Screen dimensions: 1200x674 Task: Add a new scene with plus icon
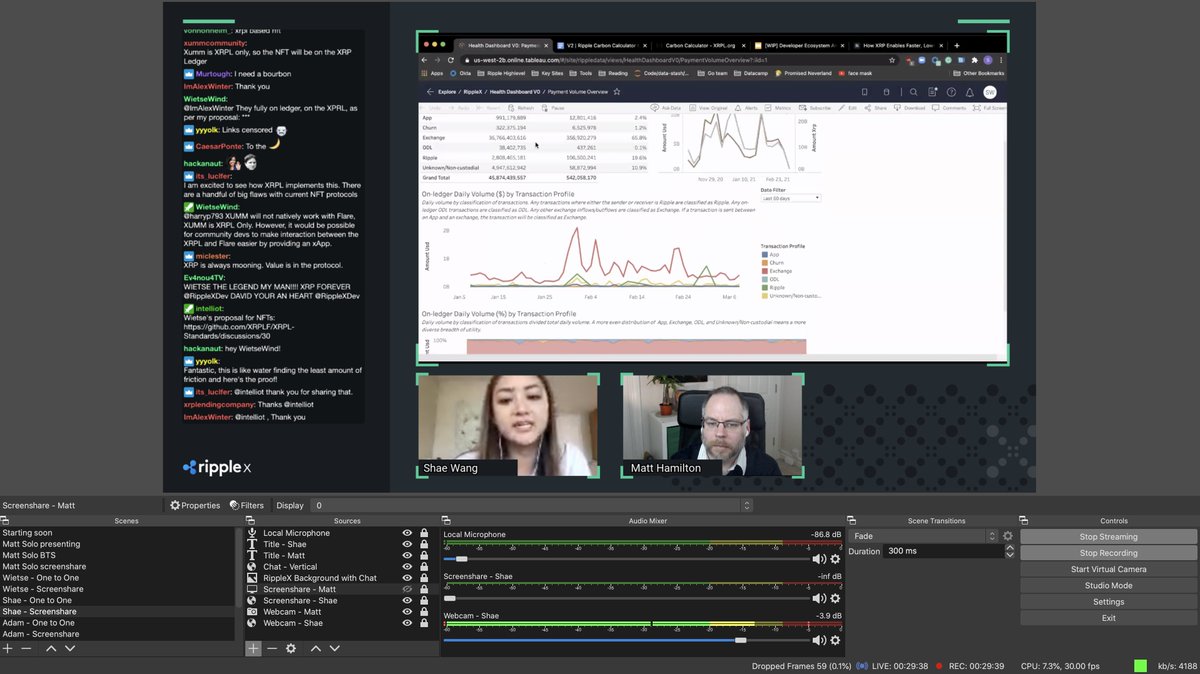coord(8,648)
